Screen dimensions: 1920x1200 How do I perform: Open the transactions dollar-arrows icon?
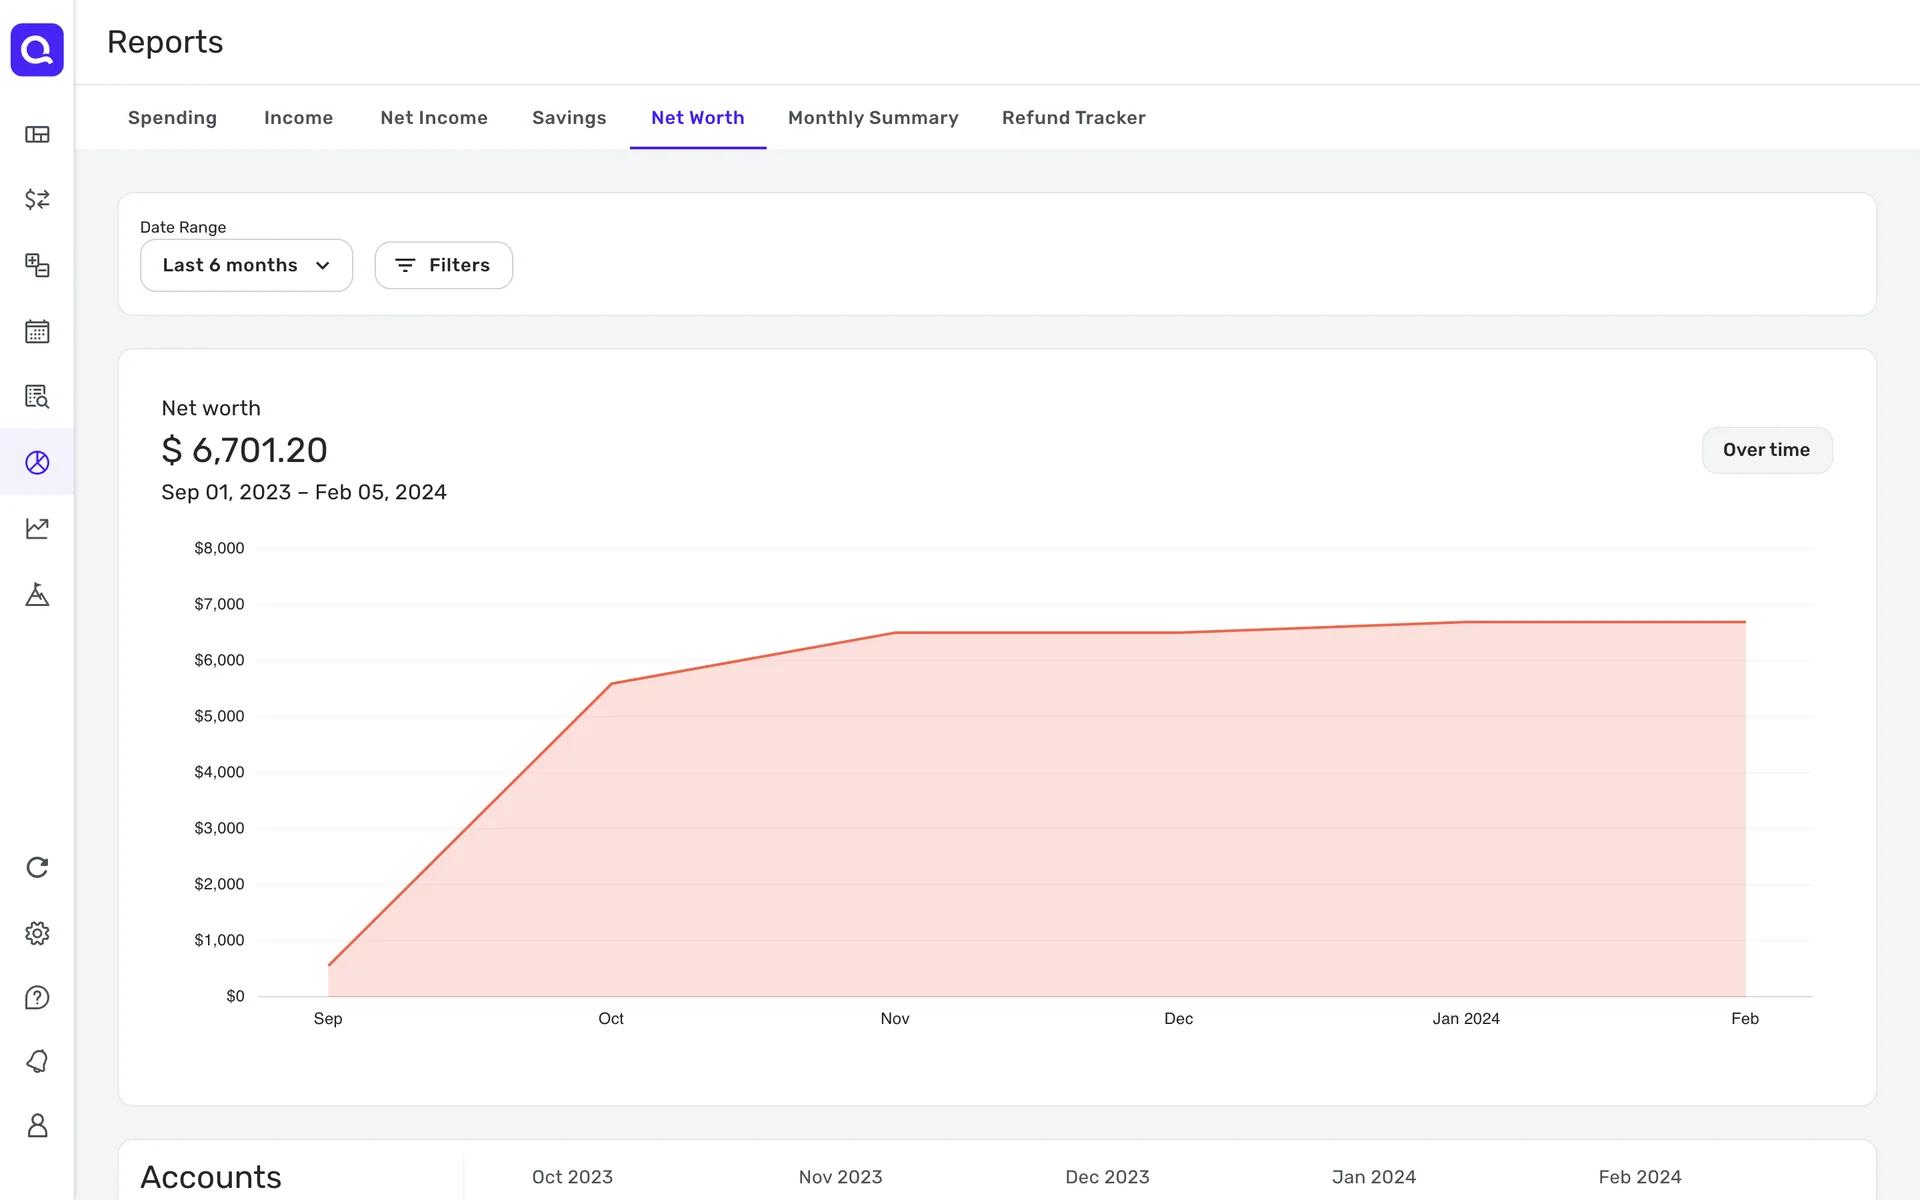pos(37,199)
